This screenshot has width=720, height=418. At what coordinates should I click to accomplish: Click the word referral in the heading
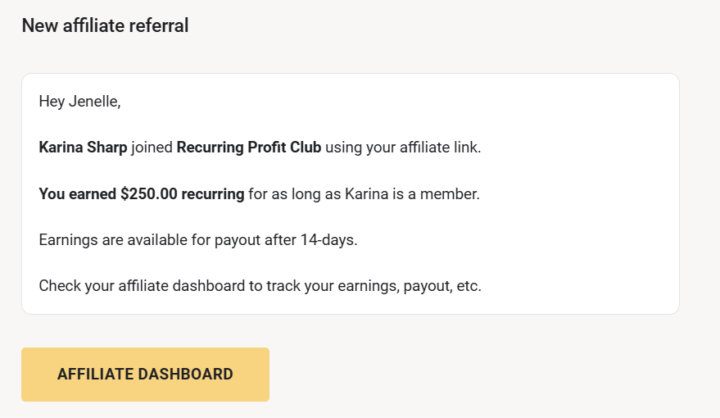pos(158,25)
